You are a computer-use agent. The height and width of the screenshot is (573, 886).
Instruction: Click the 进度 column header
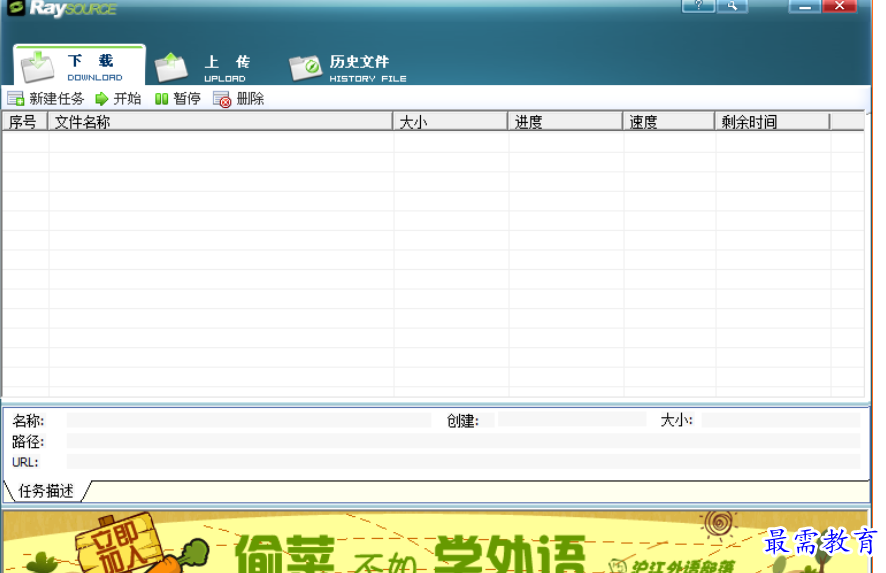pos(565,122)
